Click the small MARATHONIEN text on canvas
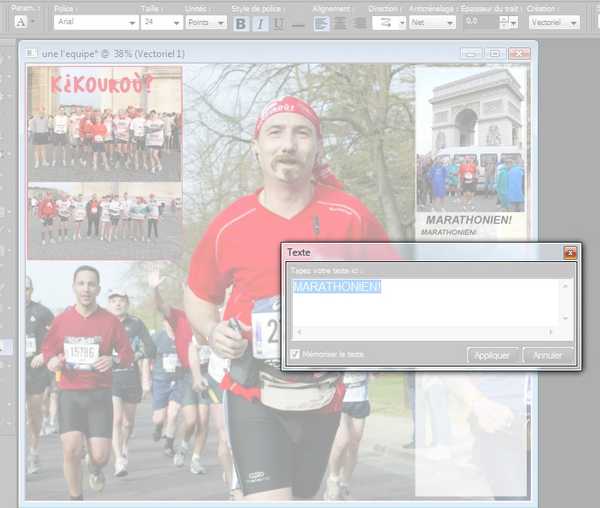Viewport: 600px width, 508px height. coord(448,233)
